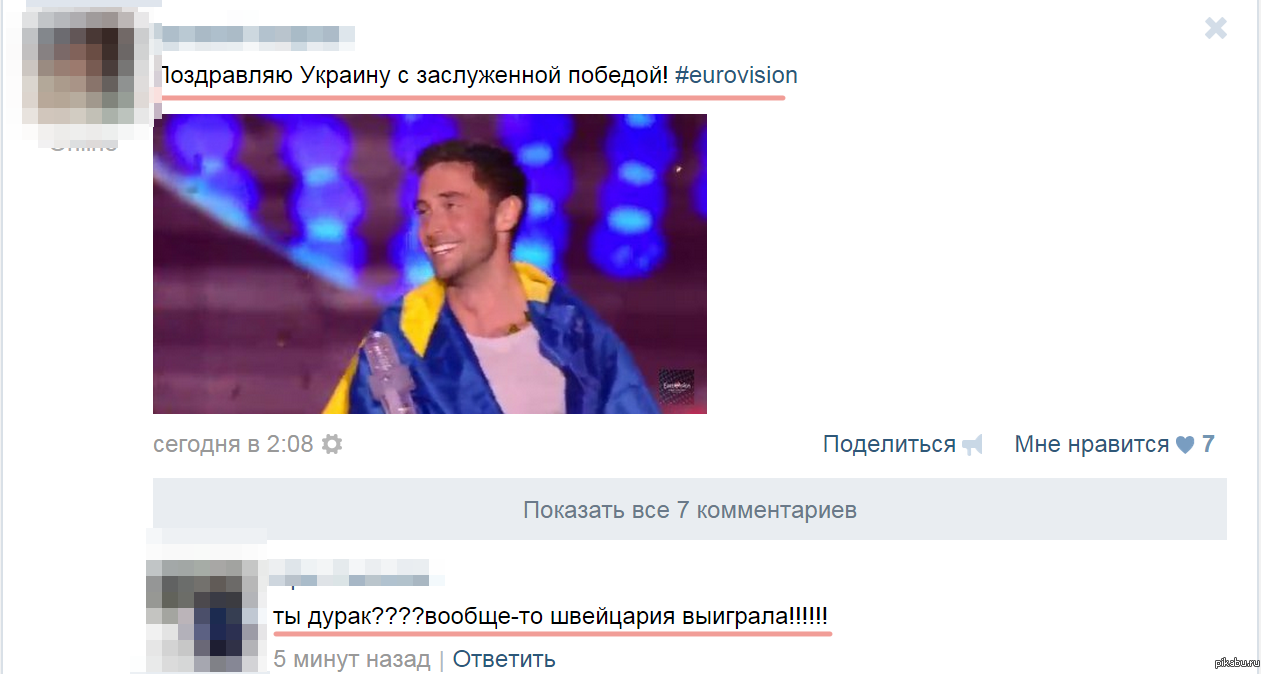Click the heart like icon
Screen dimensions: 1265x674
(x=1185, y=445)
